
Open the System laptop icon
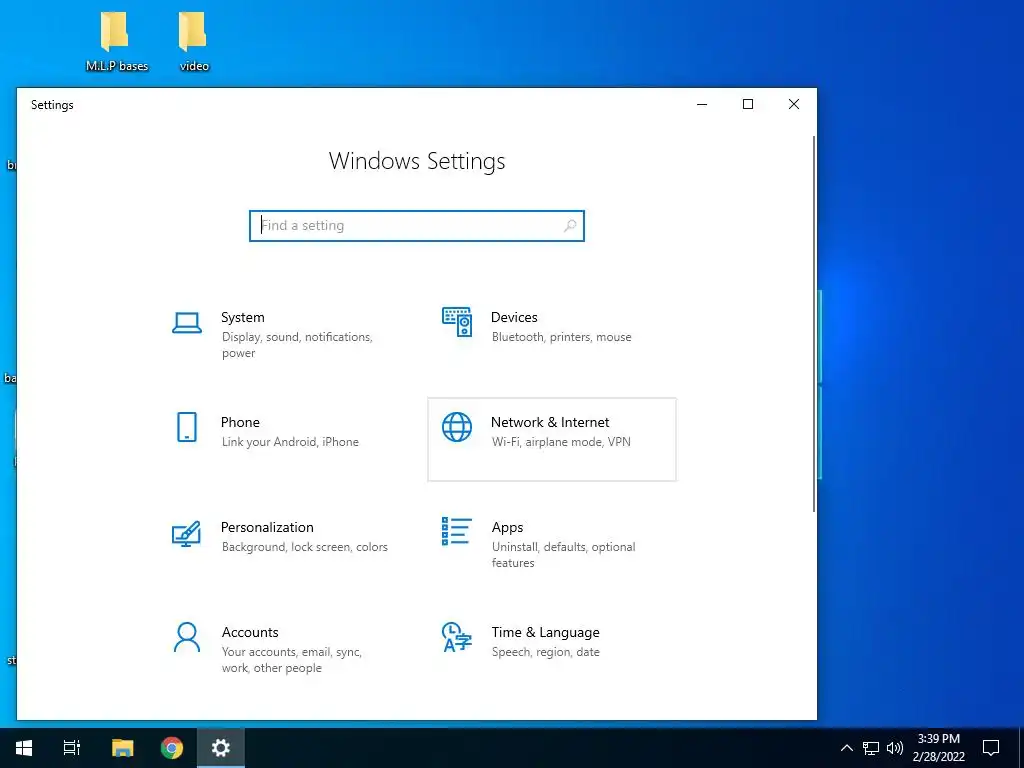(187, 323)
